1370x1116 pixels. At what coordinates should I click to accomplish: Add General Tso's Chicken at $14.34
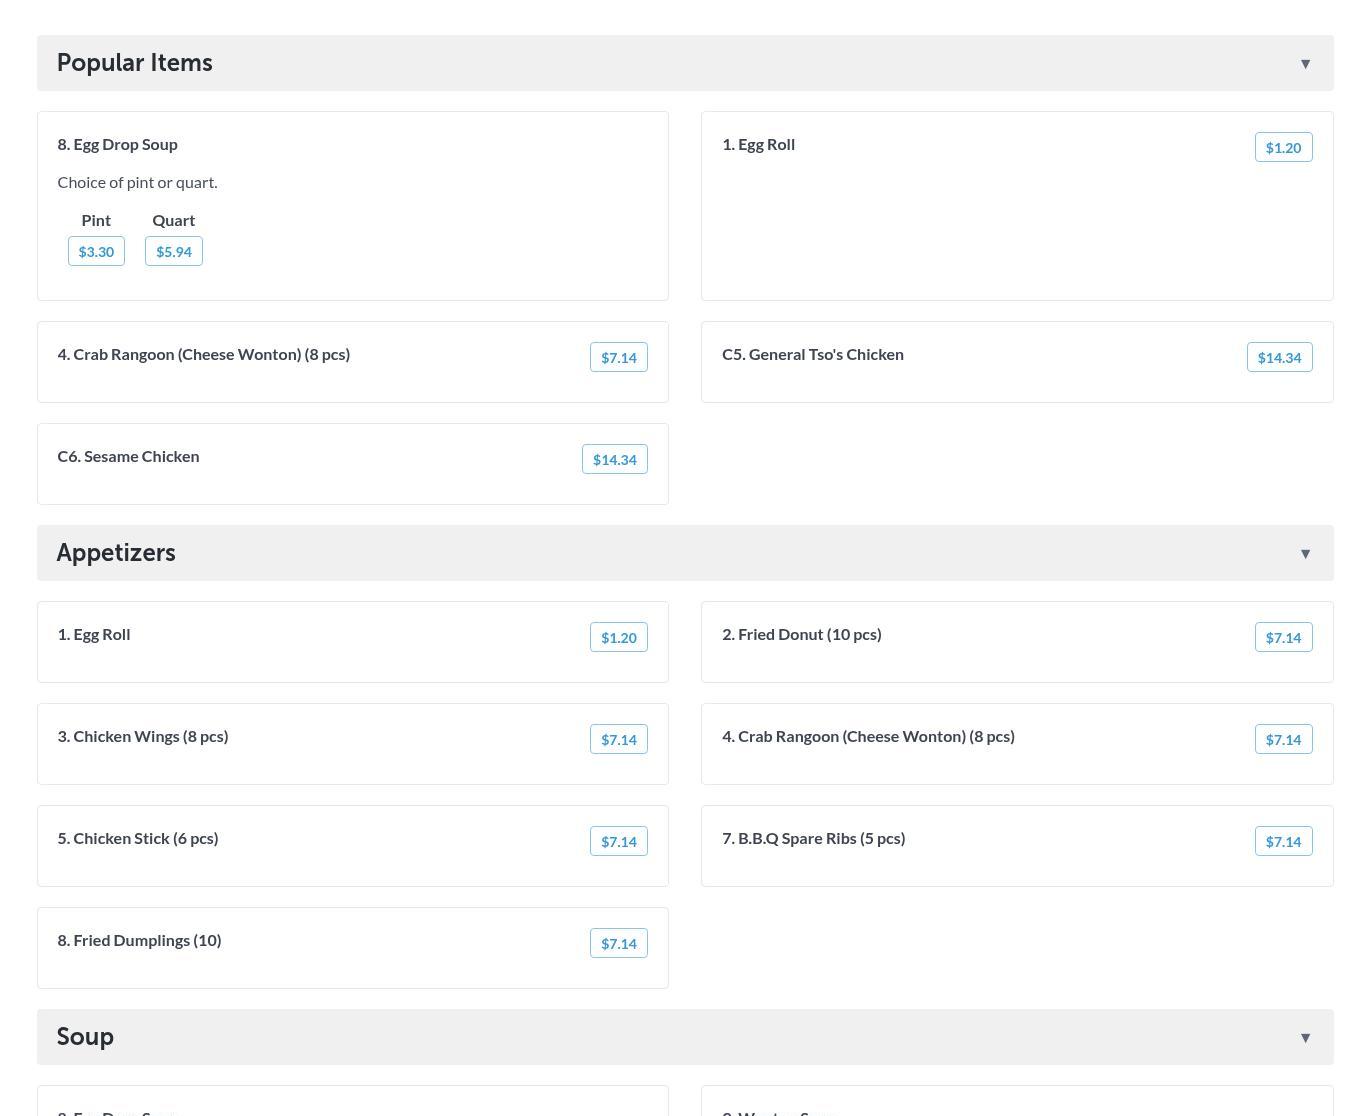click(1279, 358)
